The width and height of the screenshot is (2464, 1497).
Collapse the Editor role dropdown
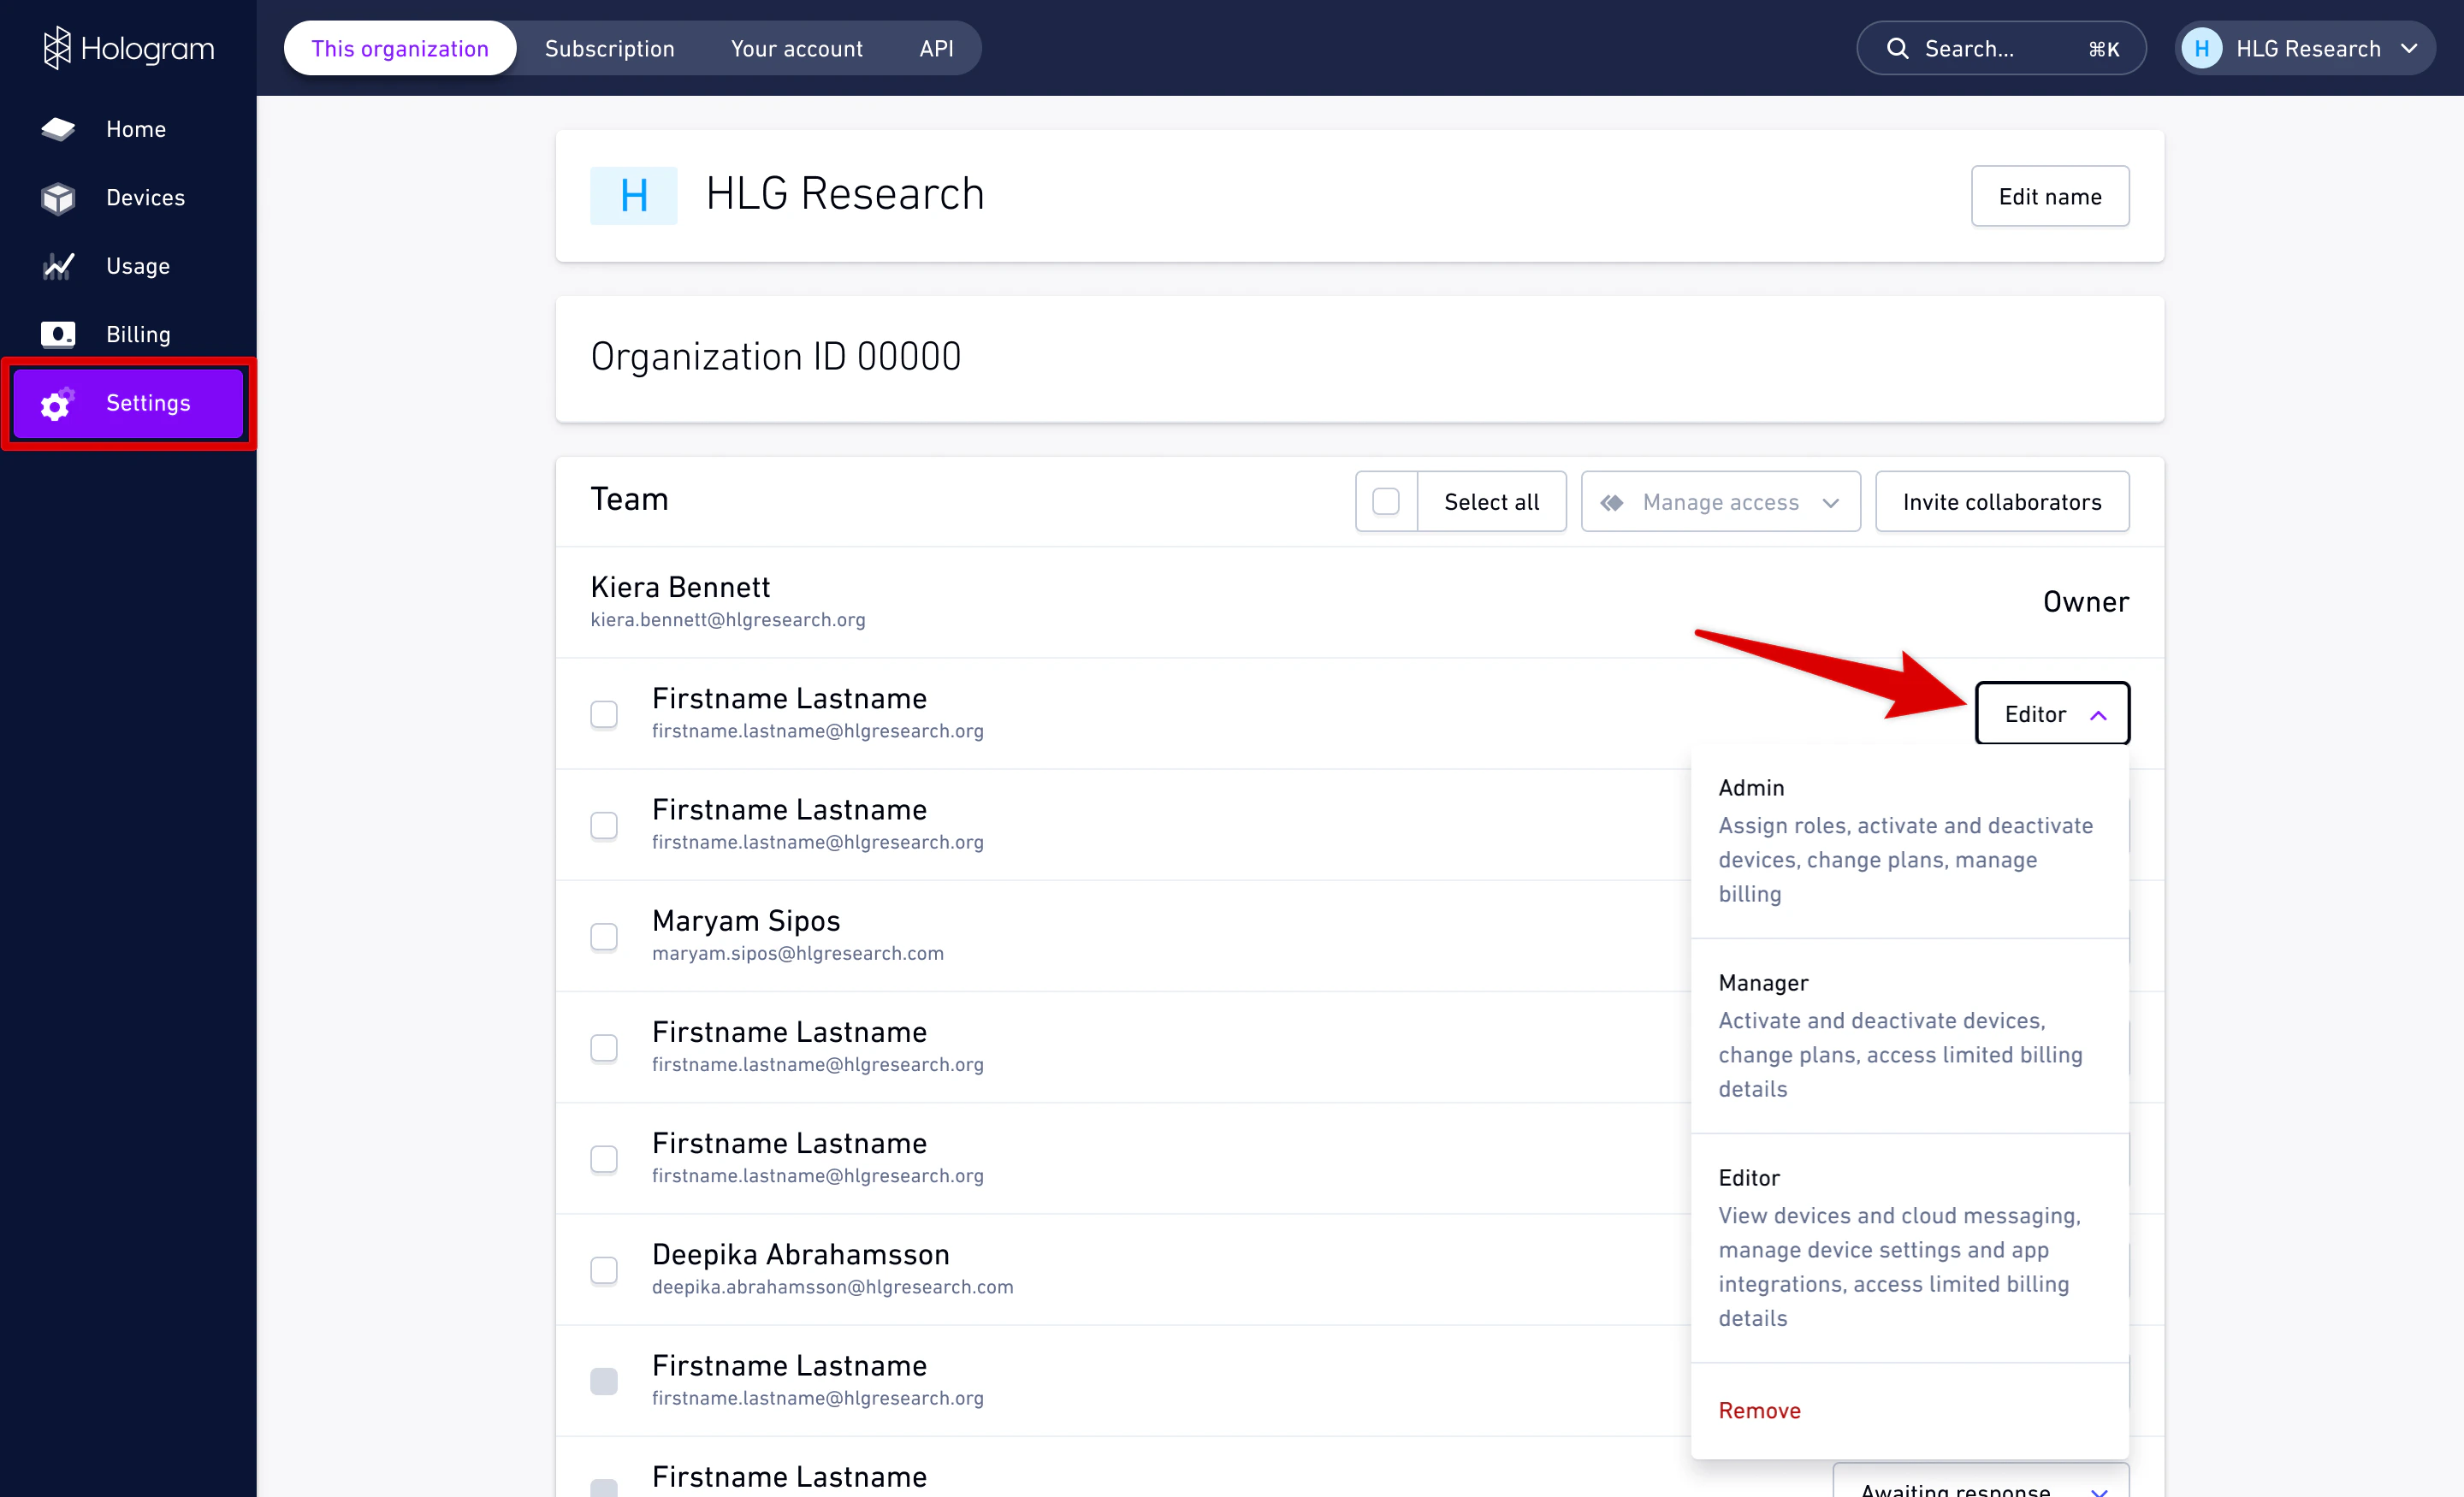[x=2052, y=714]
